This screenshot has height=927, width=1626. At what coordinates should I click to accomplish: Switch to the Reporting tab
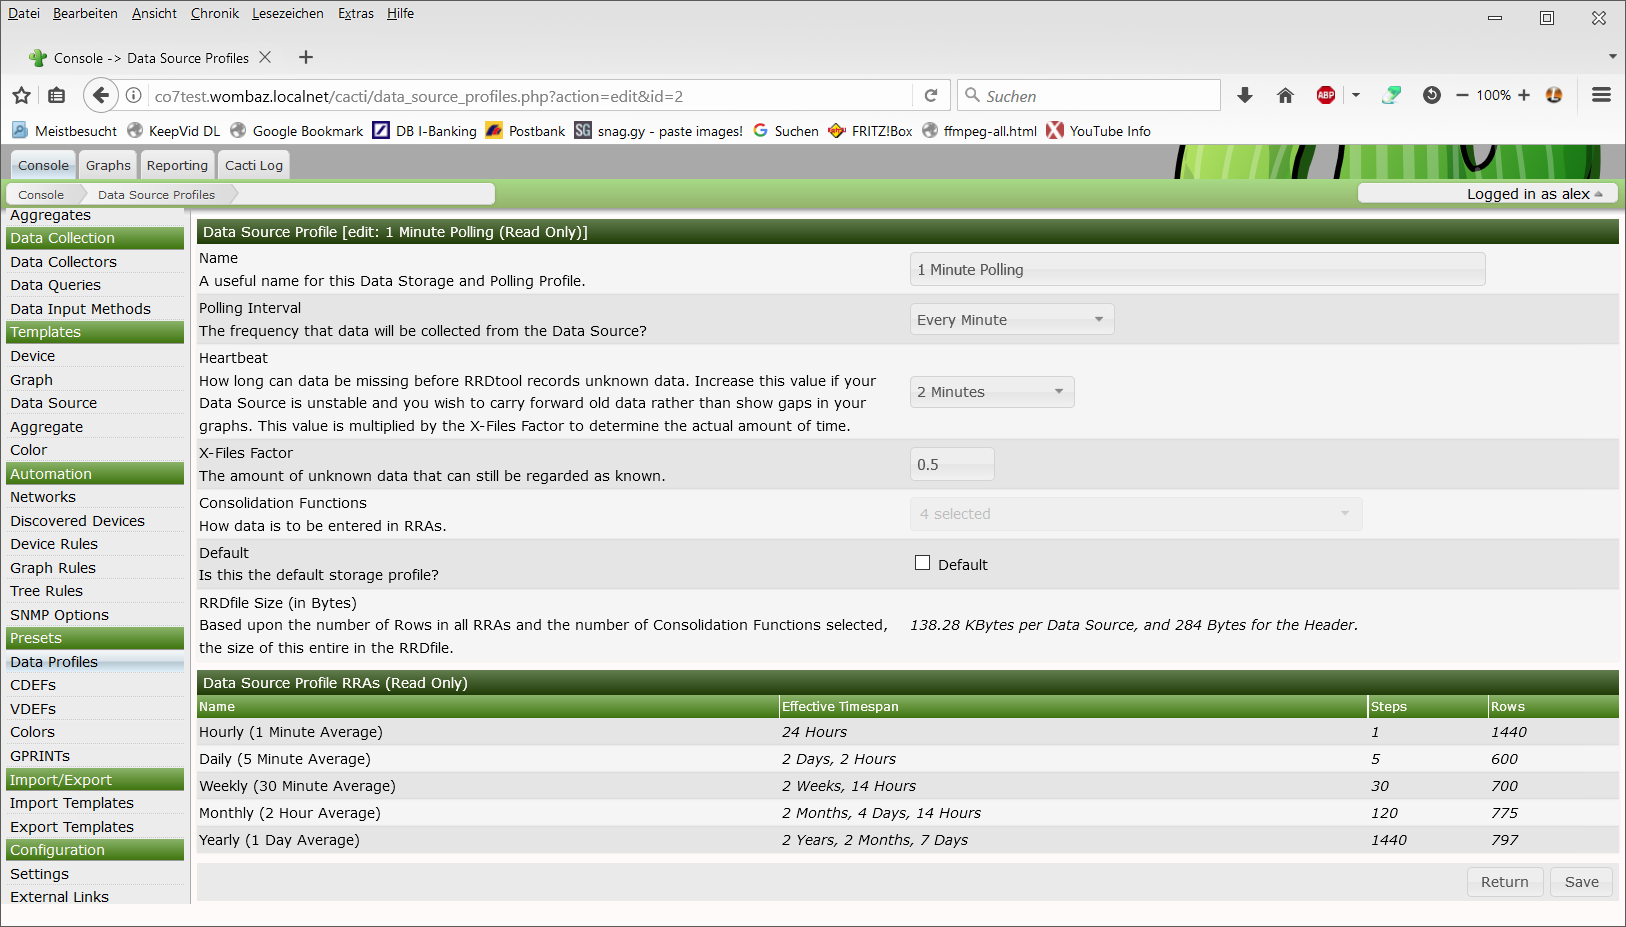[177, 165]
